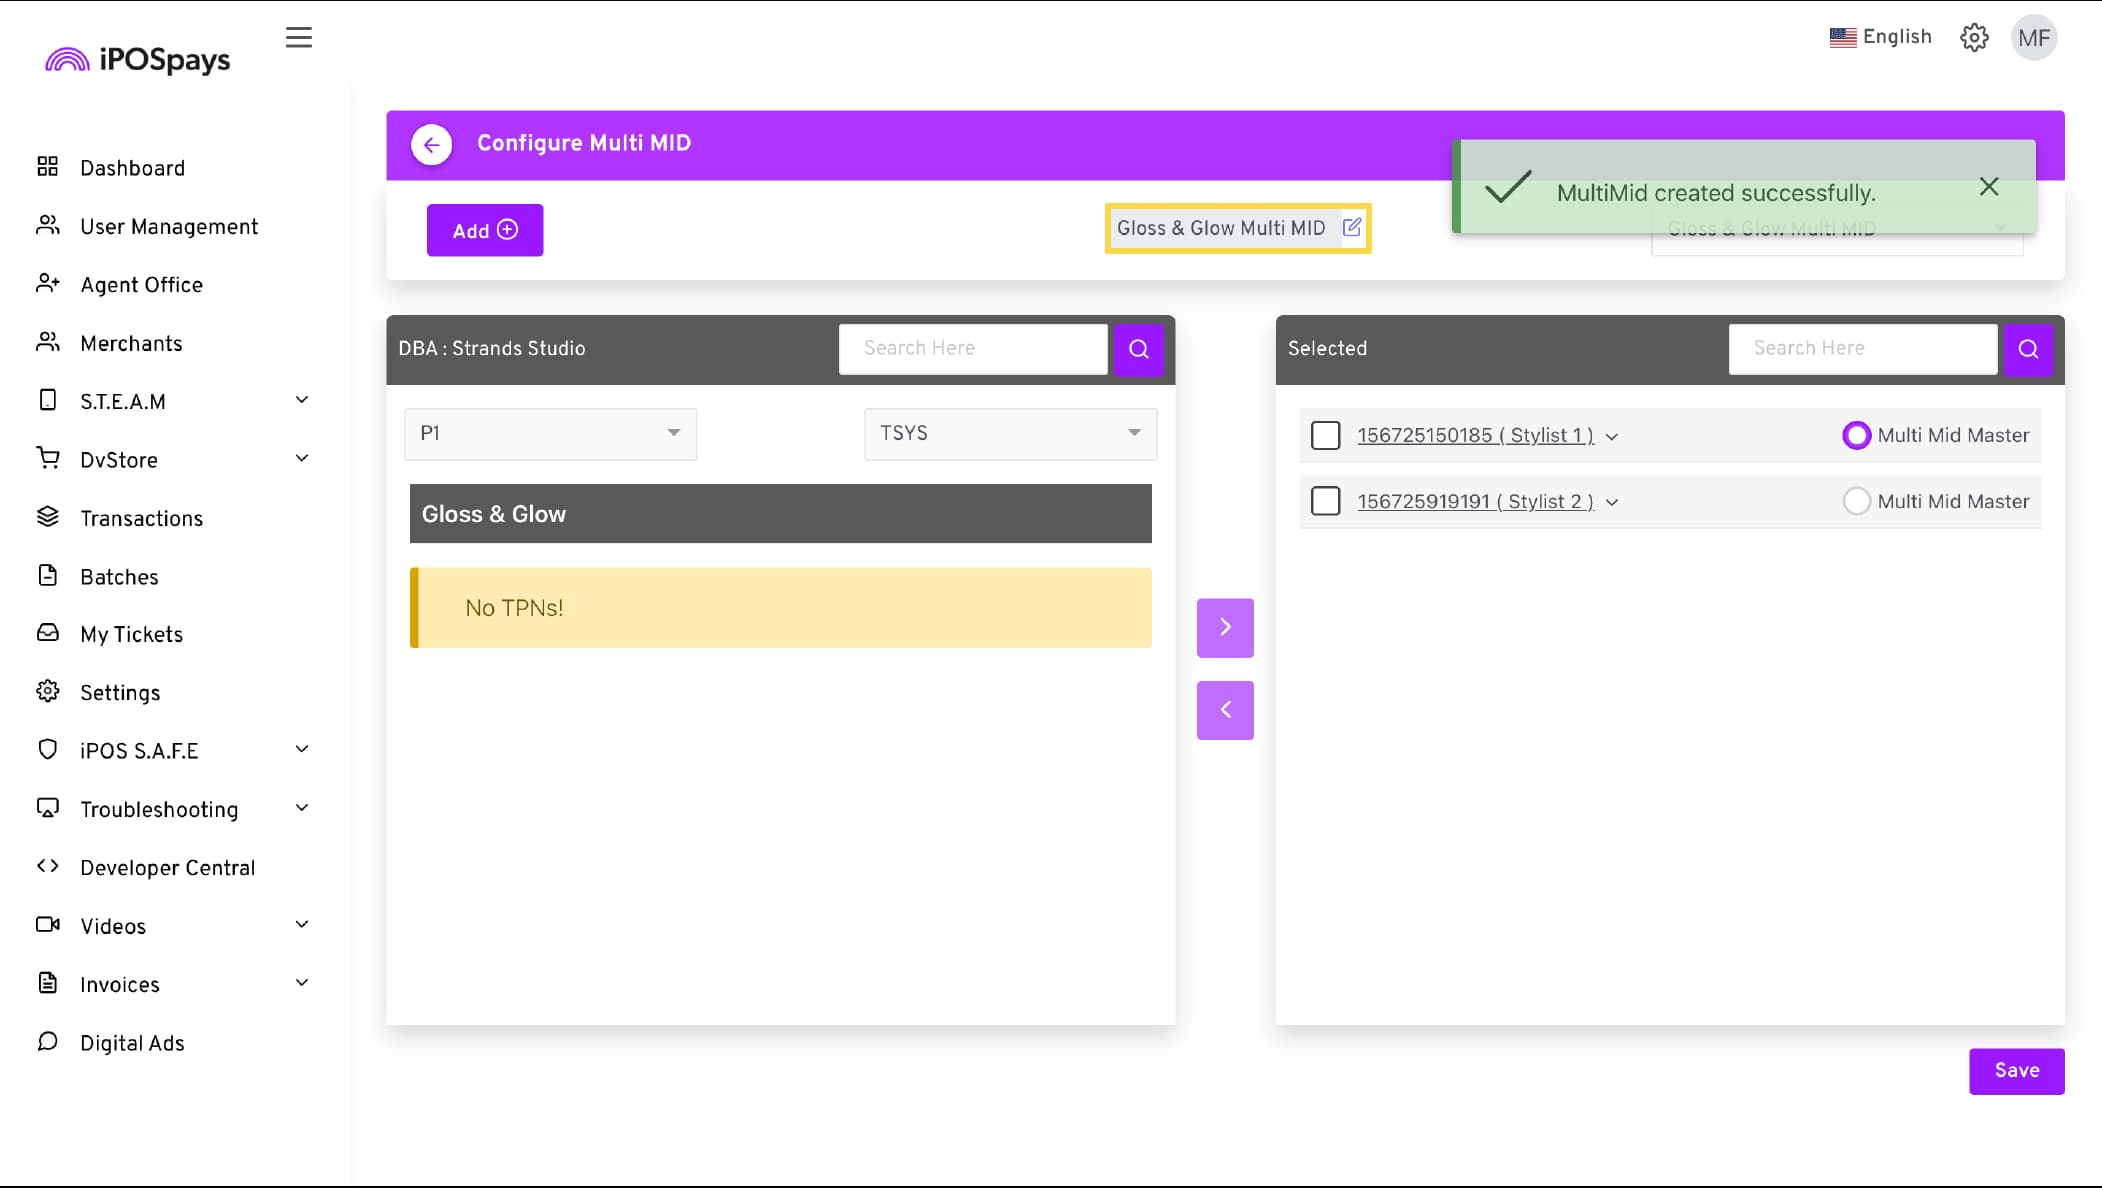Set Stylist 2 as Multi Mid Master
The image size is (2102, 1188).
[x=1856, y=501]
